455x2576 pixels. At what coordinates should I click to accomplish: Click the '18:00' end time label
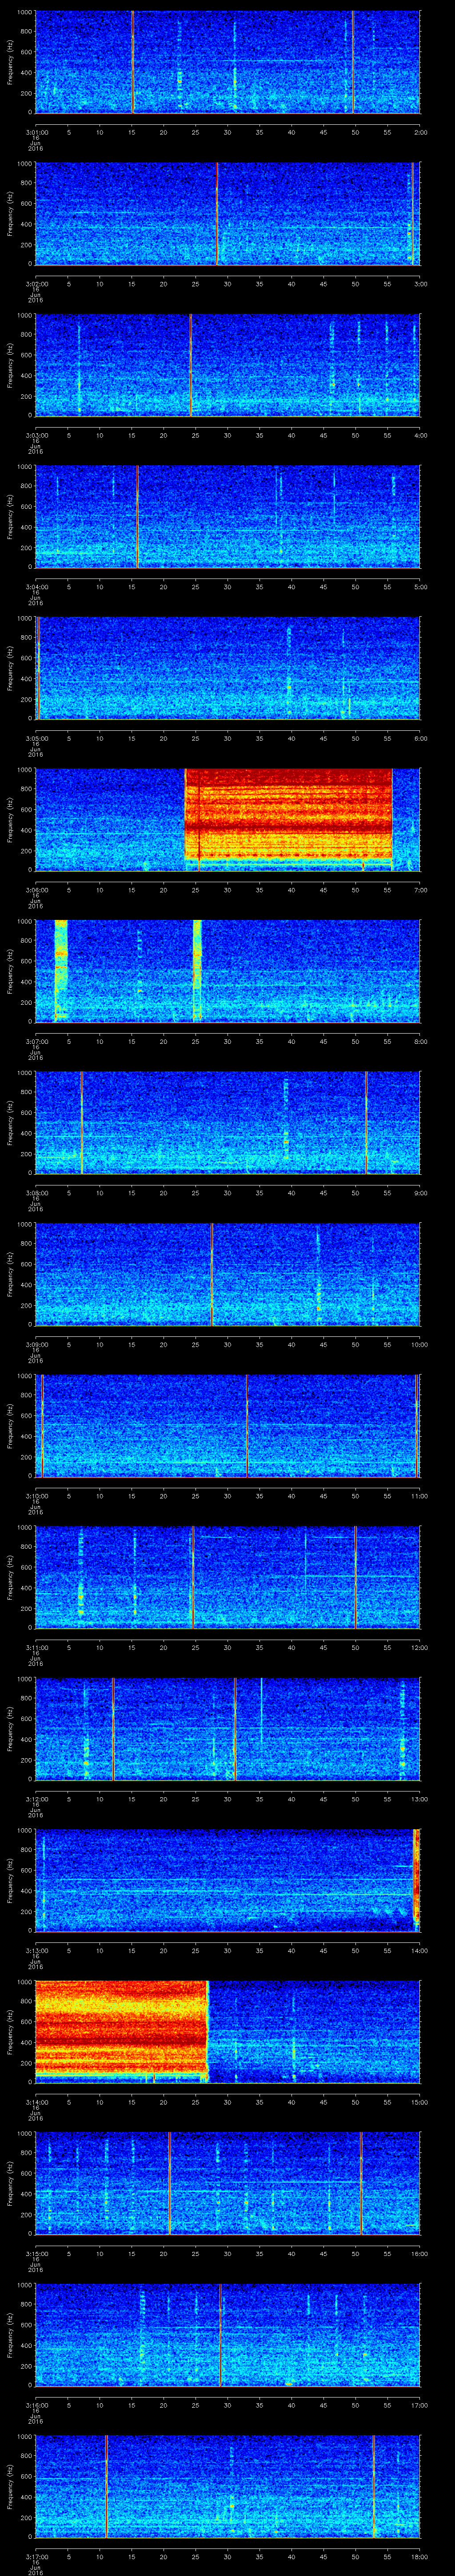click(419, 2555)
